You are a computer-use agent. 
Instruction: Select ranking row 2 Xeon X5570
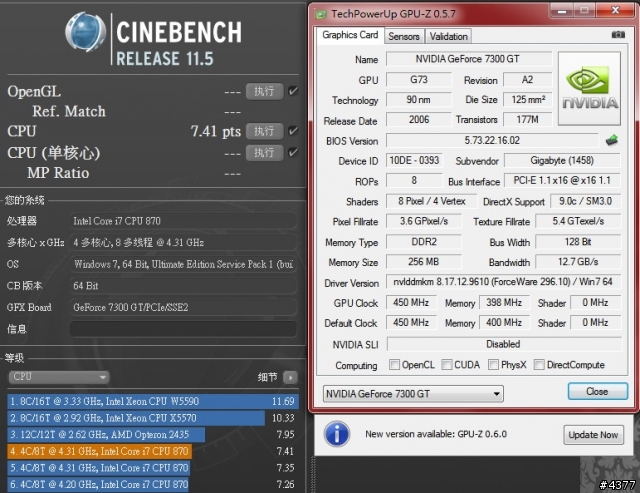pyautogui.click(x=153, y=418)
